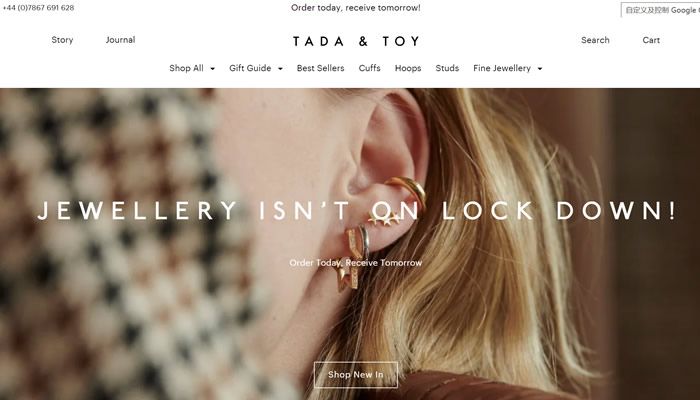View the Cart

651,40
